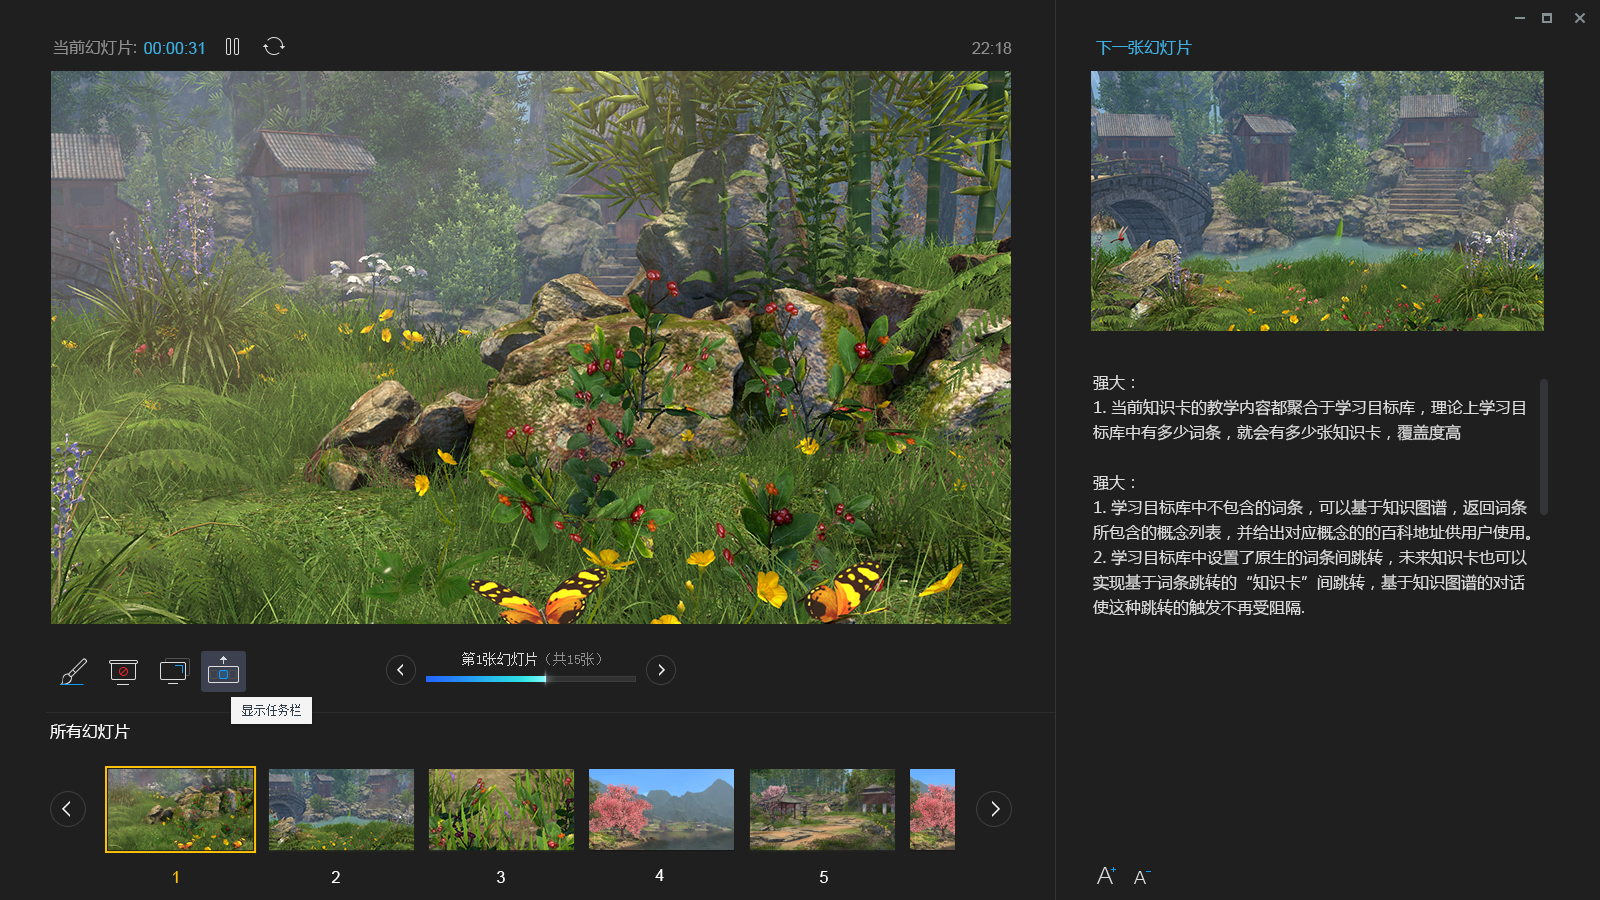Screen dimensions: 1600x900
Task: Advance to next slide in presenter controls
Action: (661, 670)
